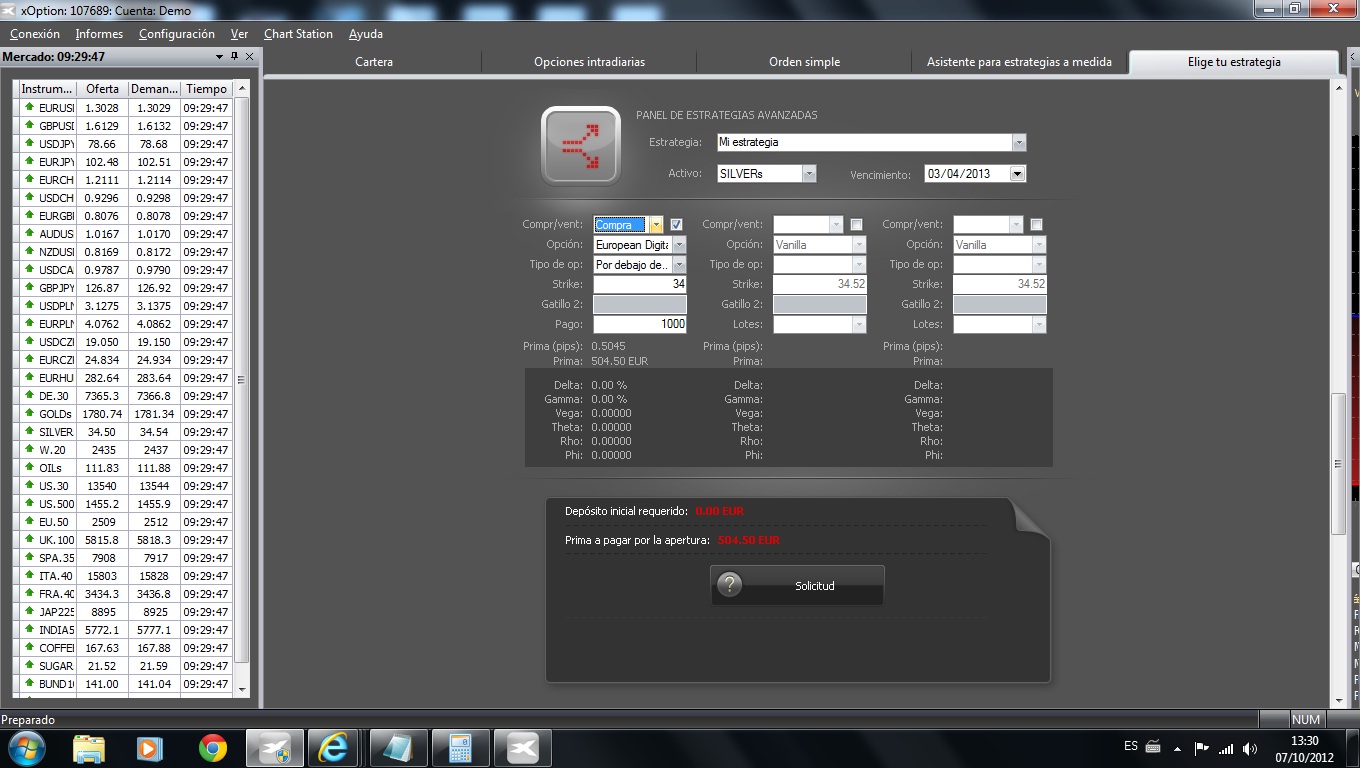1360x768 pixels.
Task: Sort by the Tiempo column header
Action: tap(206, 89)
